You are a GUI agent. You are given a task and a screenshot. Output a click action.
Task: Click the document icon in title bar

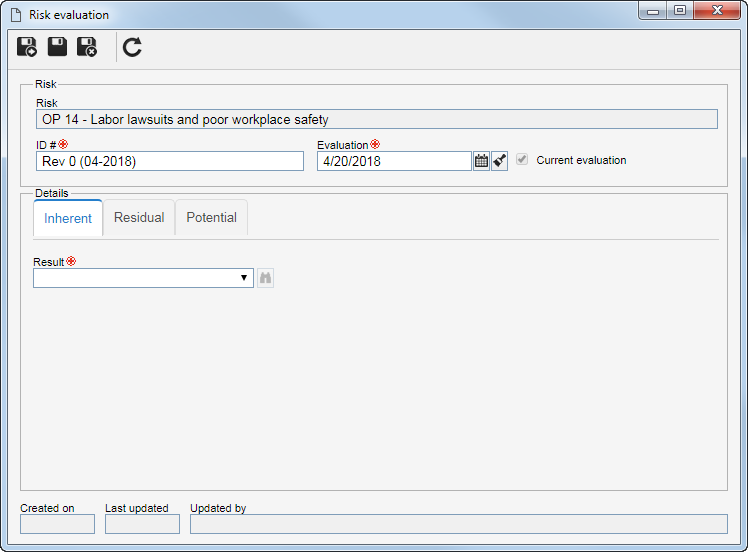[x=16, y=15]
